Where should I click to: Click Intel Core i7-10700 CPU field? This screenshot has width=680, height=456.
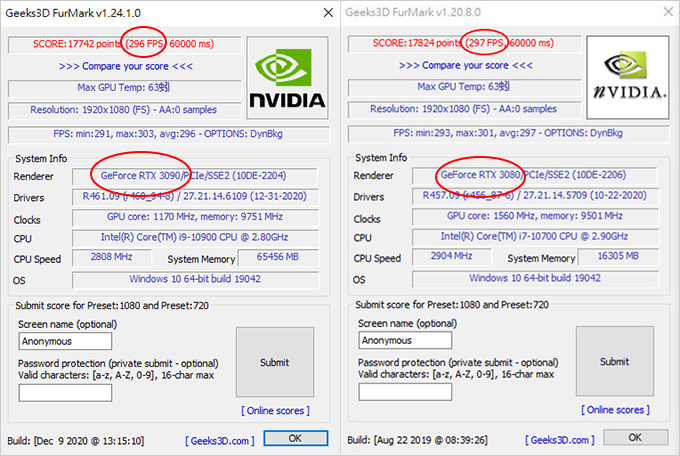[x=535, y=236]
